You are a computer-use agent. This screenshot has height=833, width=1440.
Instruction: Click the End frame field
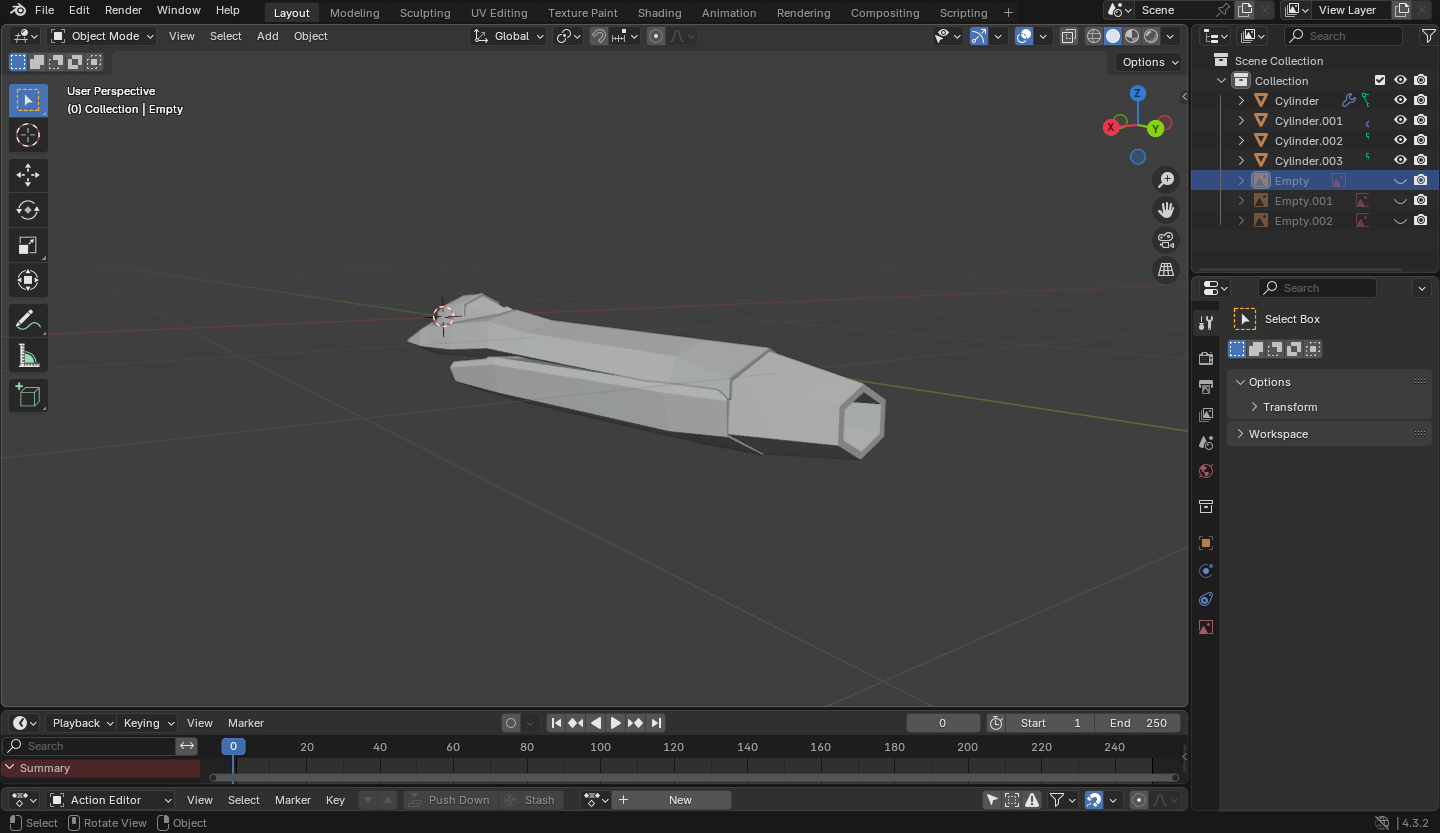pyautogui.click(x=1137, y=723)
